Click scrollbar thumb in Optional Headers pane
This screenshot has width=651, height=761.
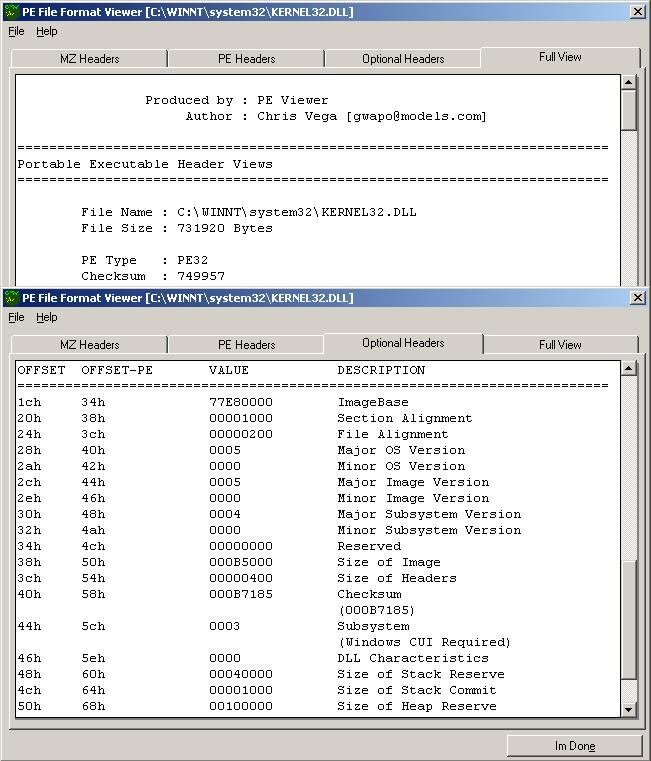[629, 619]
